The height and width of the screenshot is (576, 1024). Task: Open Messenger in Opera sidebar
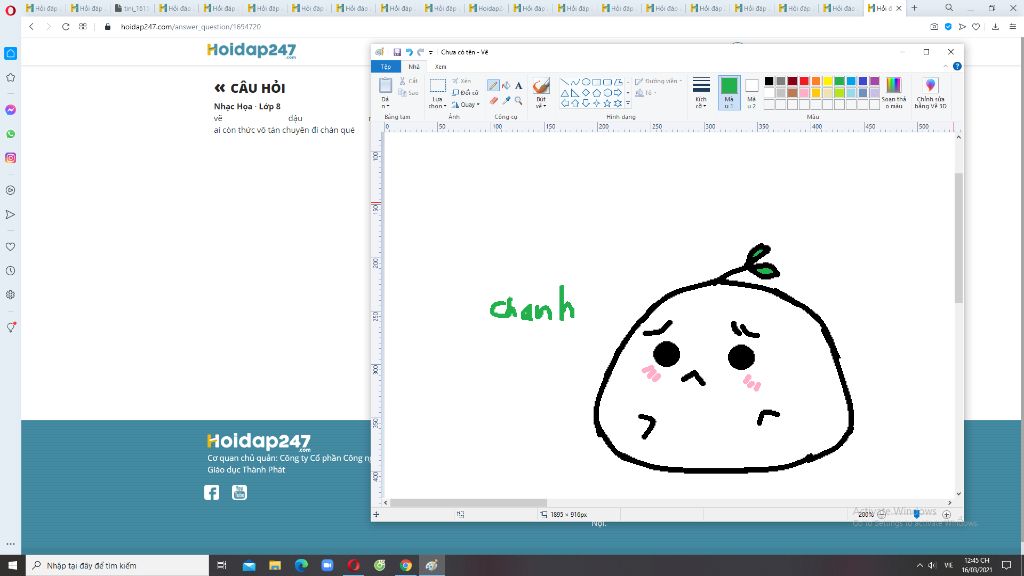click(x=10, y=110)
